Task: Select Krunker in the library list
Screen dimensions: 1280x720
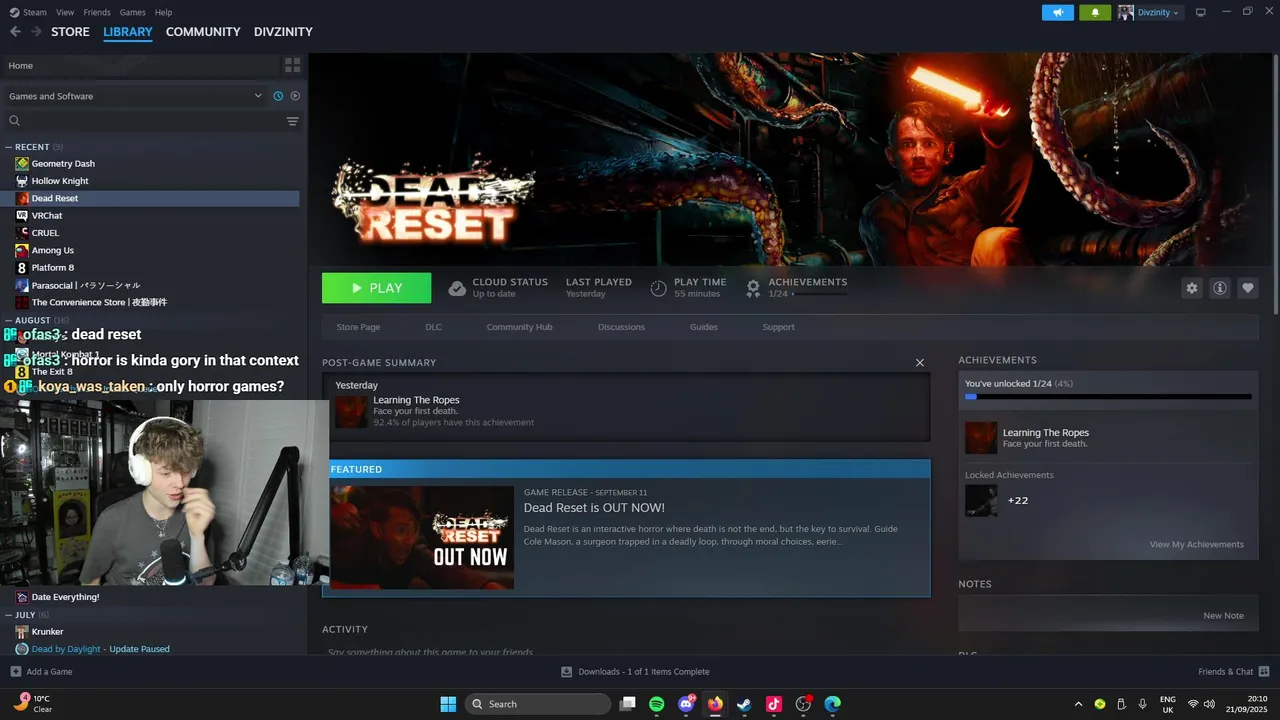Action: pos(47,632)
